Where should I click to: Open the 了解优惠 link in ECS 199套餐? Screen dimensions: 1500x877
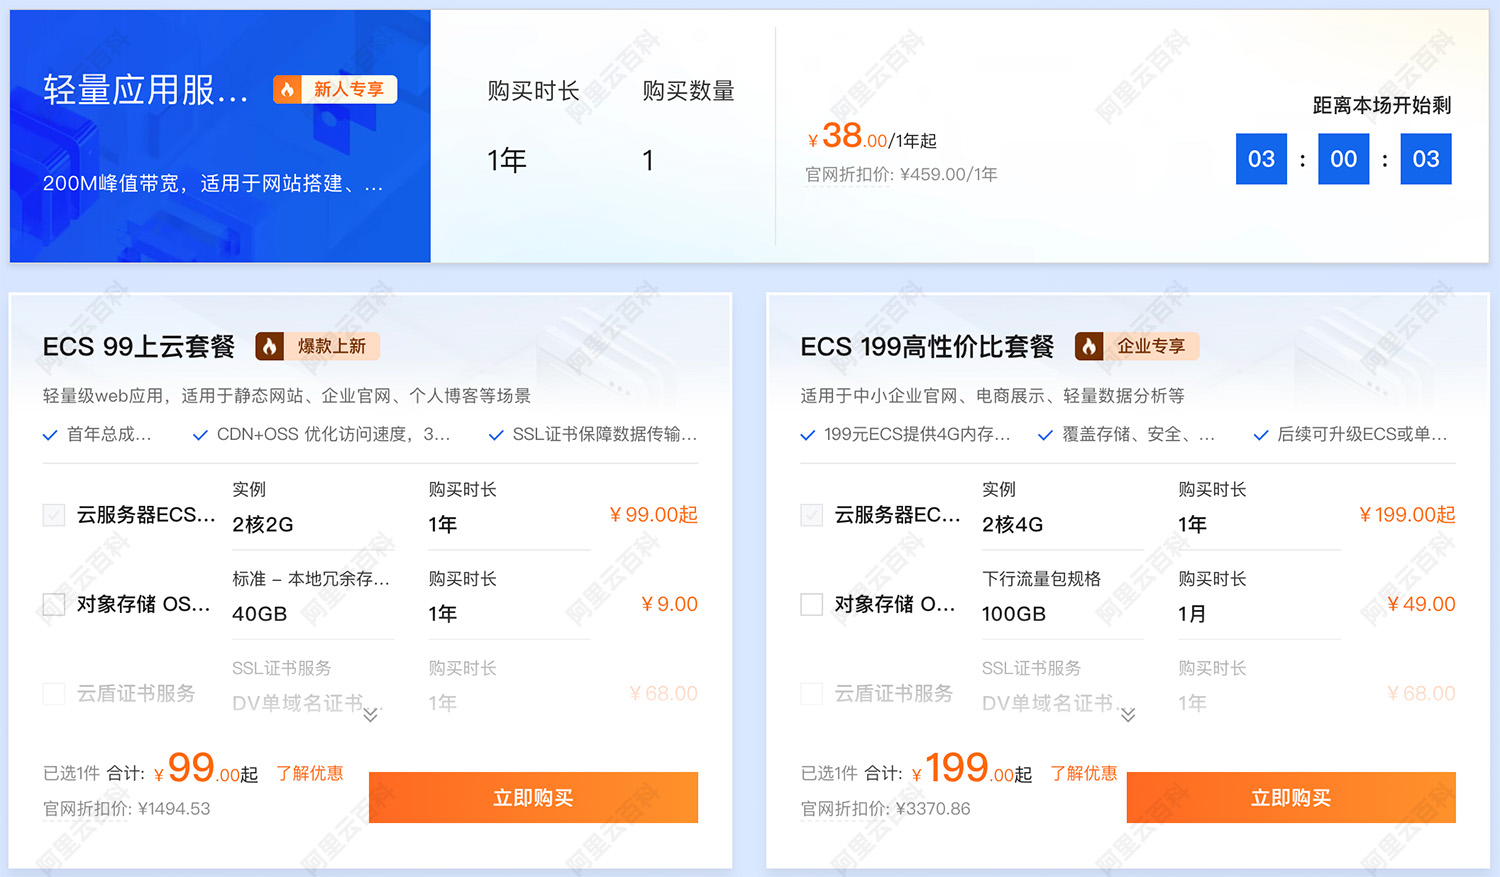coord(1084,773)
